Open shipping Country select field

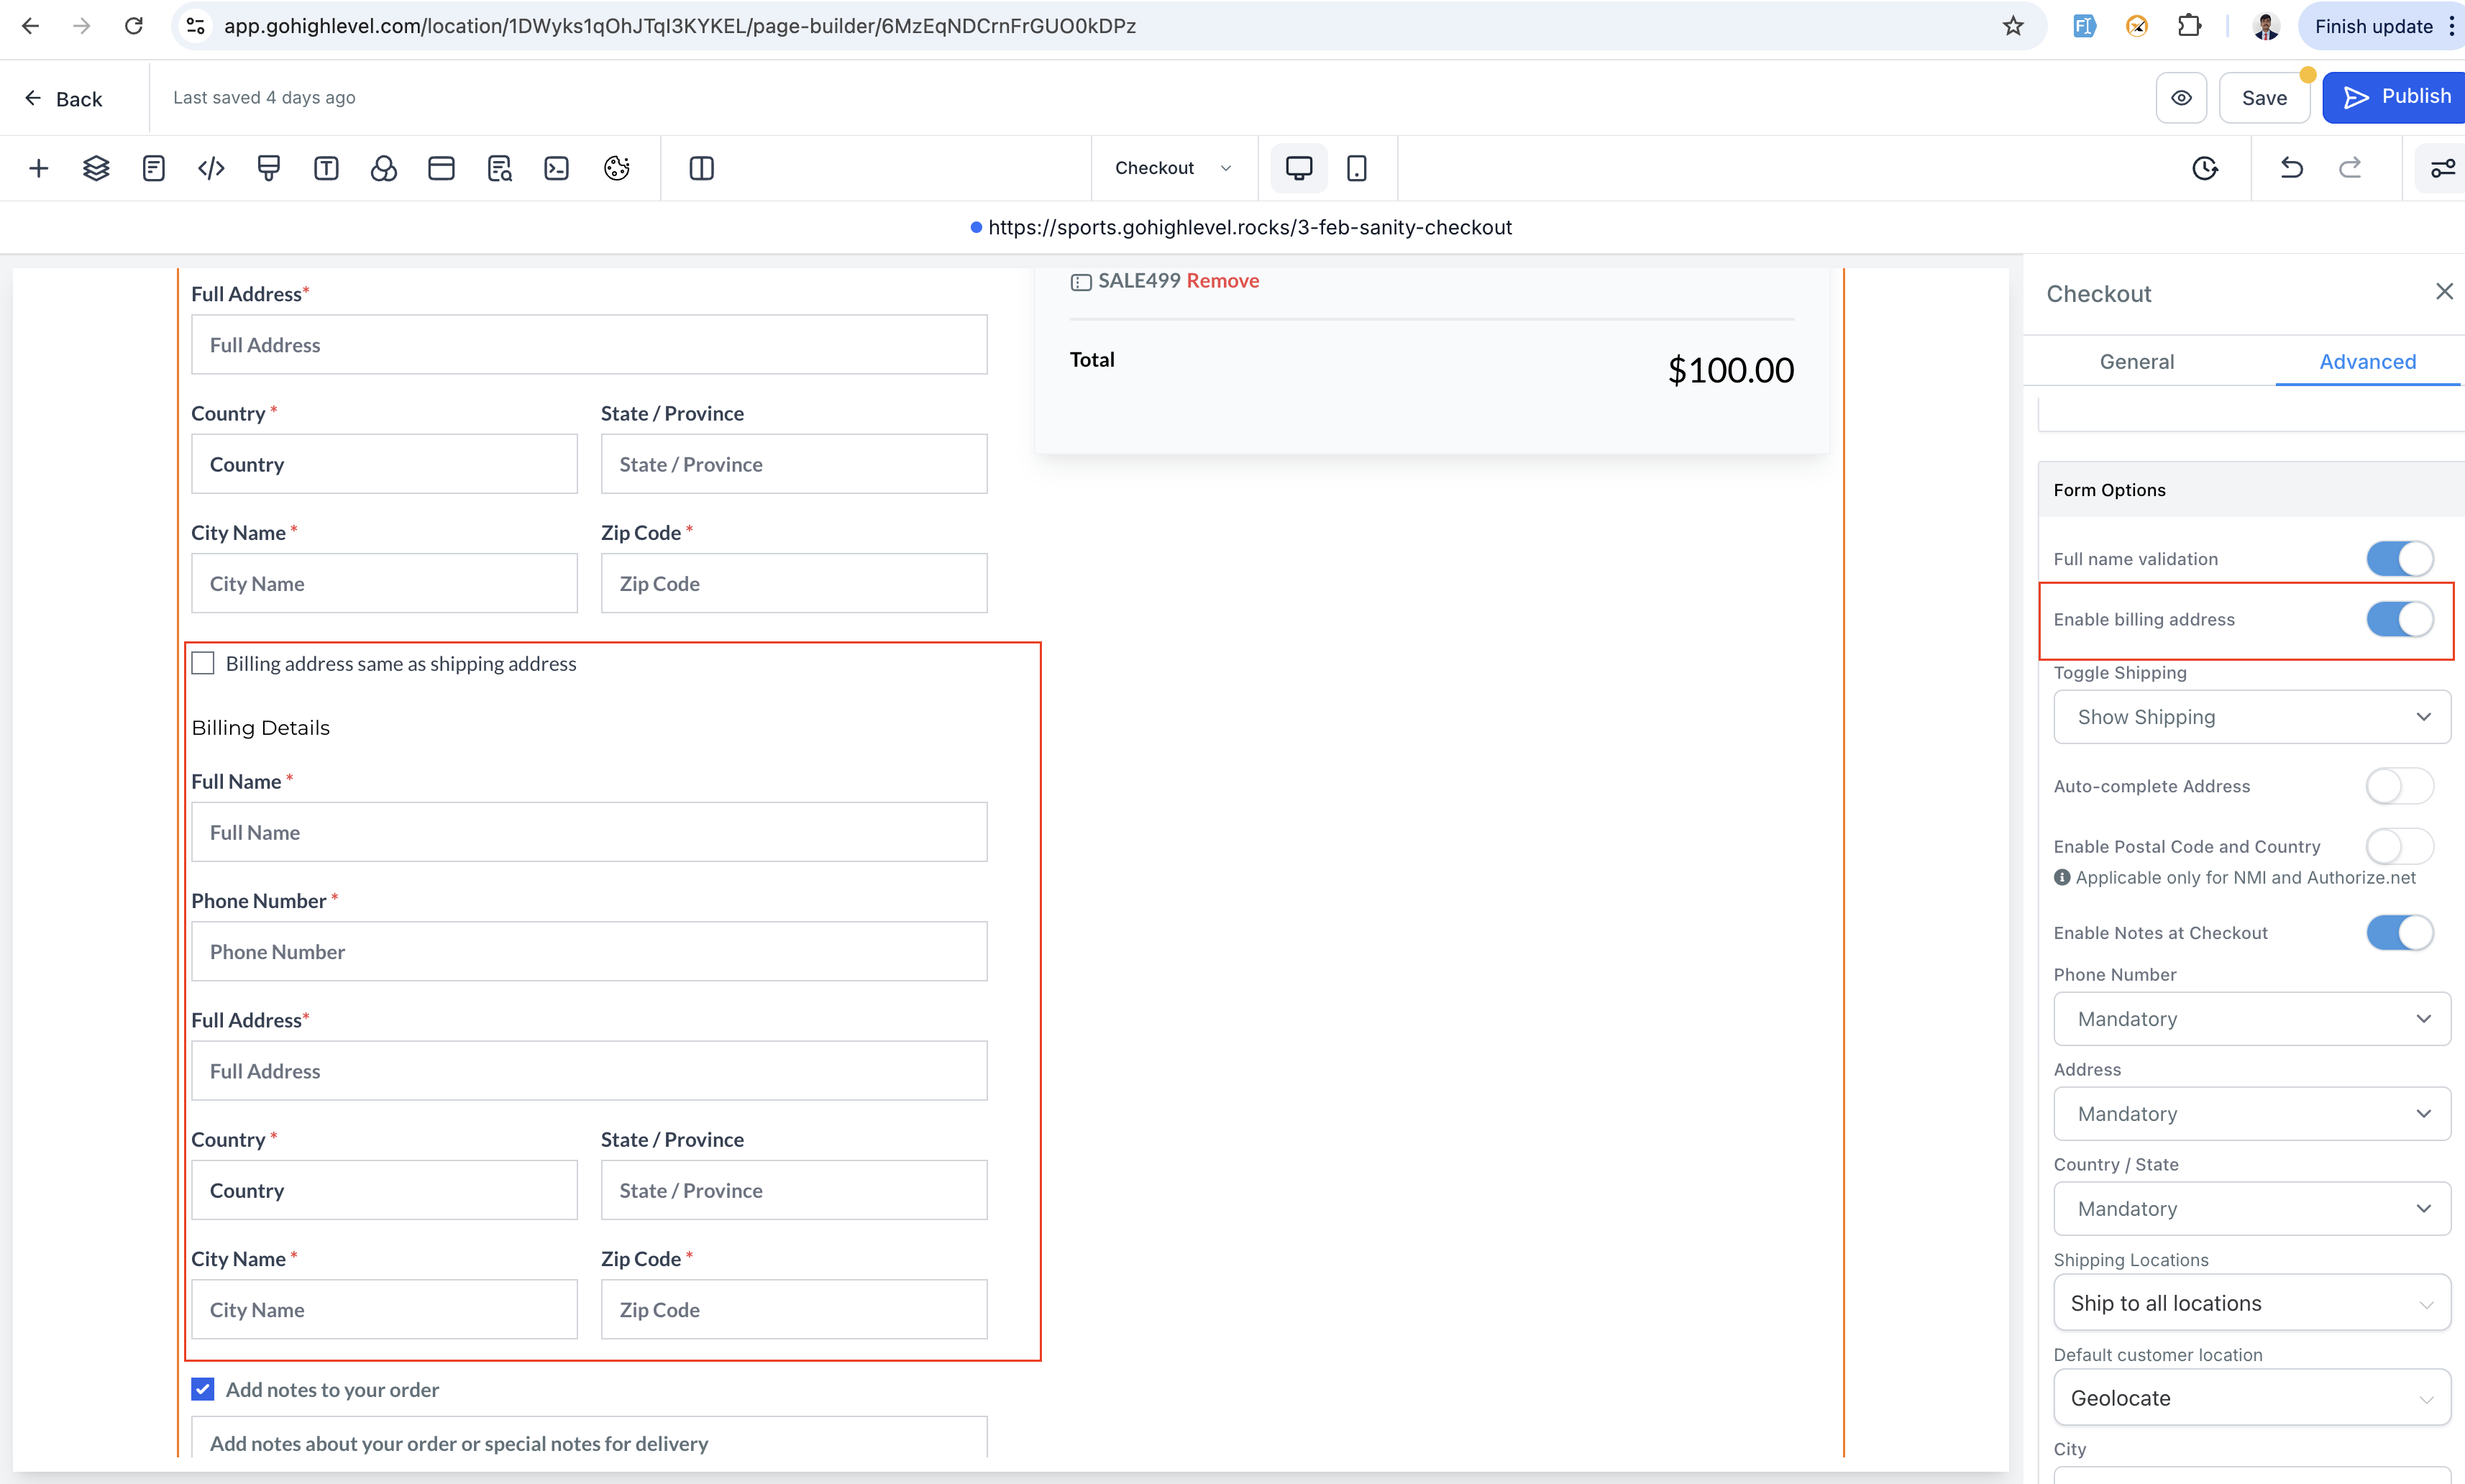click(x=384, y=464)
